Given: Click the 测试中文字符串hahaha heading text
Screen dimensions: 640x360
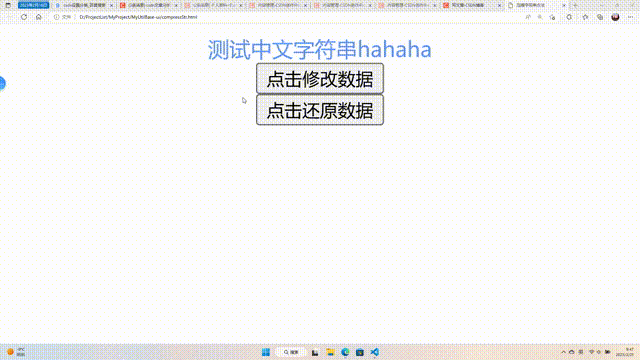Looking at the screenshot, I should tap(320, 49).
